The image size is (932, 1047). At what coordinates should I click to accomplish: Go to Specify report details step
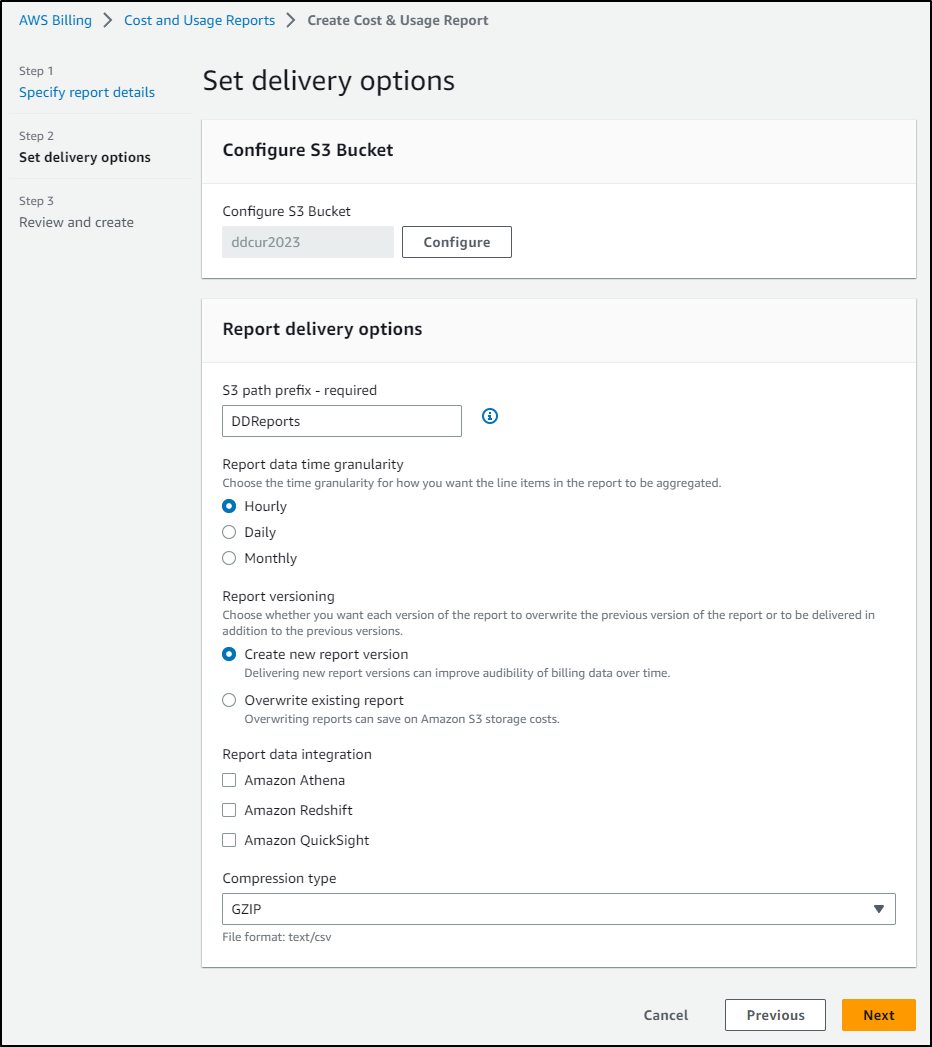pyautogui.click(x=87, y=92)
